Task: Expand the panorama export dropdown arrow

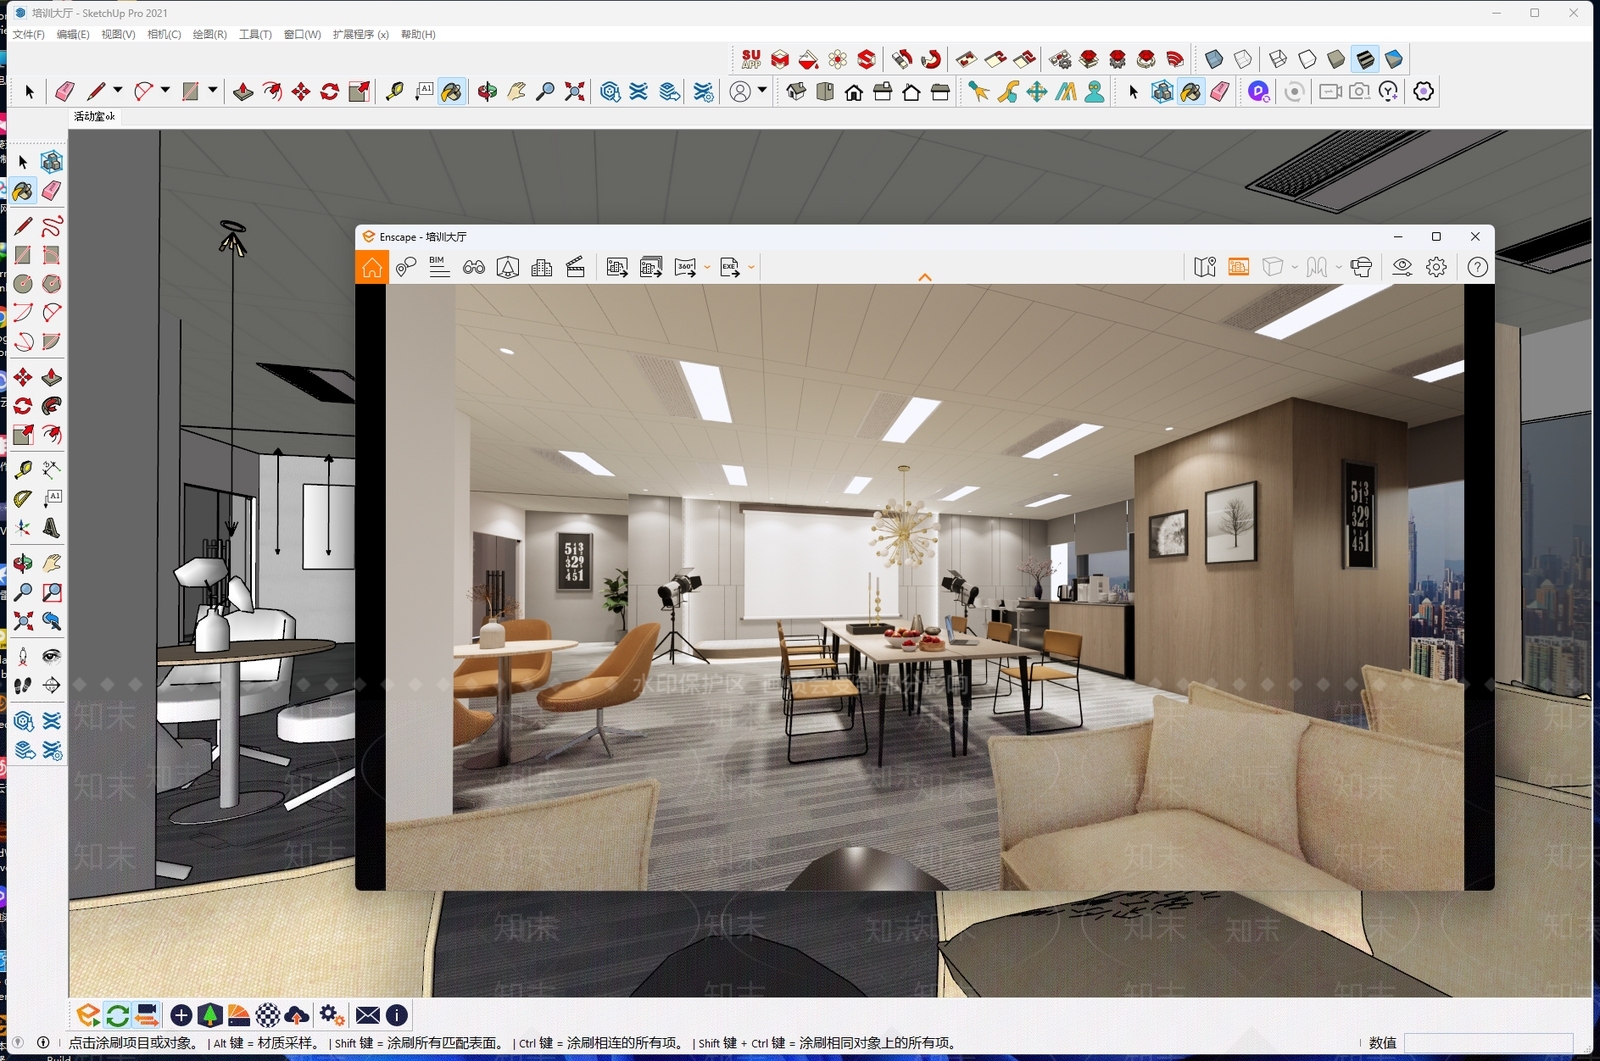Action: (x=707, y=267)
